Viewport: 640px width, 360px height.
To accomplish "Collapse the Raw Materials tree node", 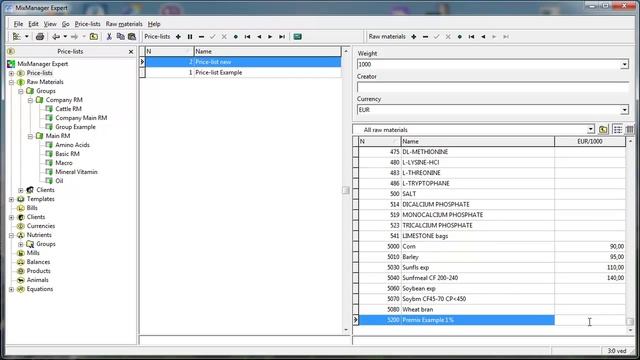I will click(x=11, y=82).
